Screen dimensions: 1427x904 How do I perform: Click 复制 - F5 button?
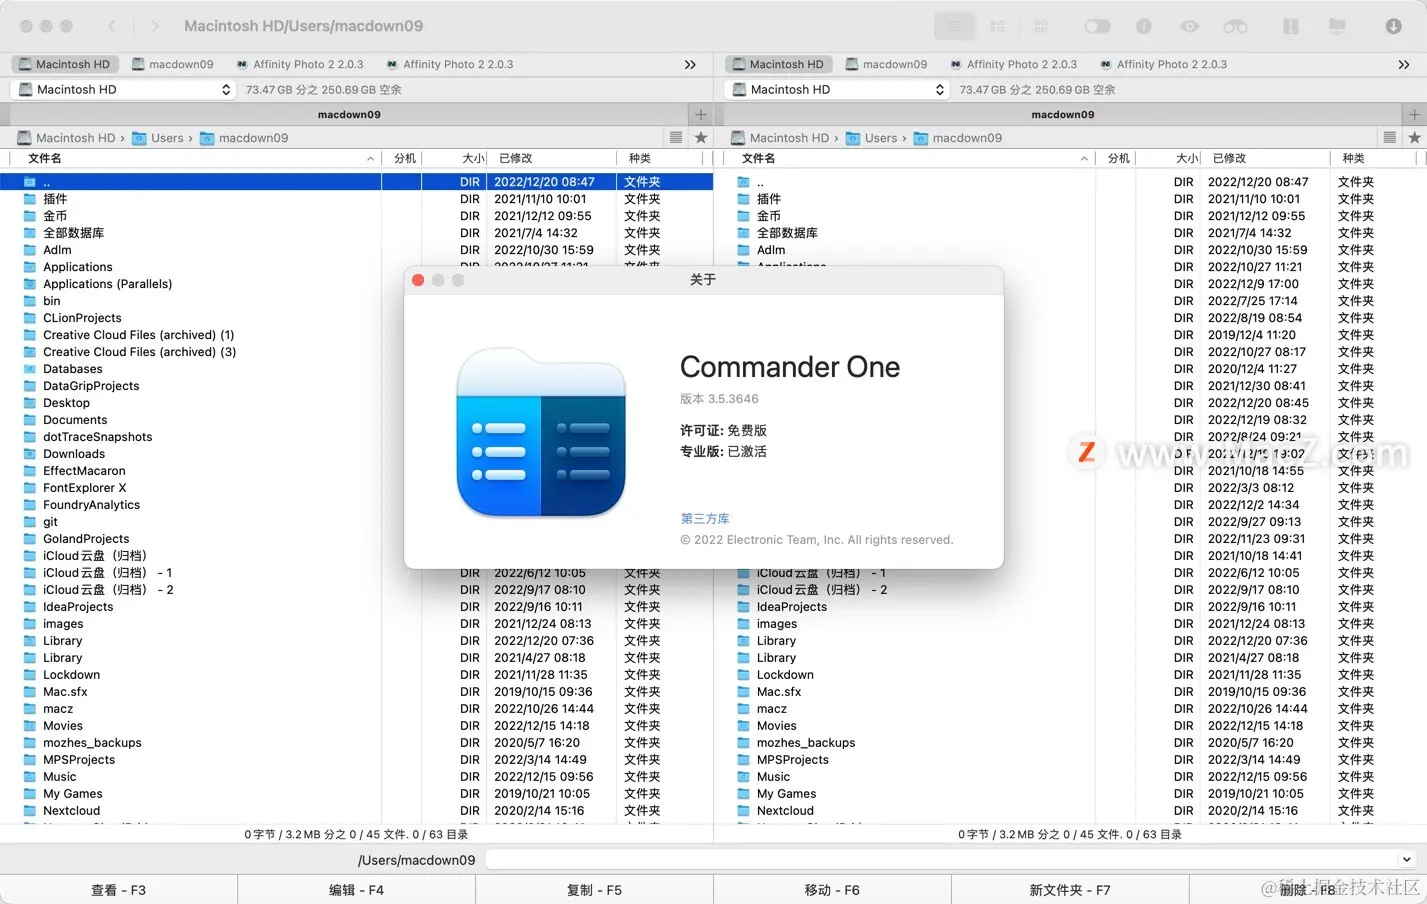point(595,890)
